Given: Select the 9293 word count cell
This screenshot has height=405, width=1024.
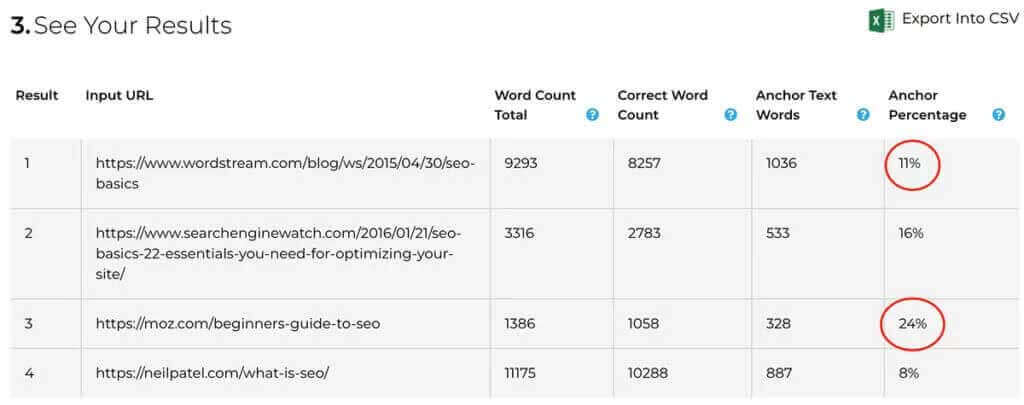Looking at the screenshot, I should click(520, 163).
